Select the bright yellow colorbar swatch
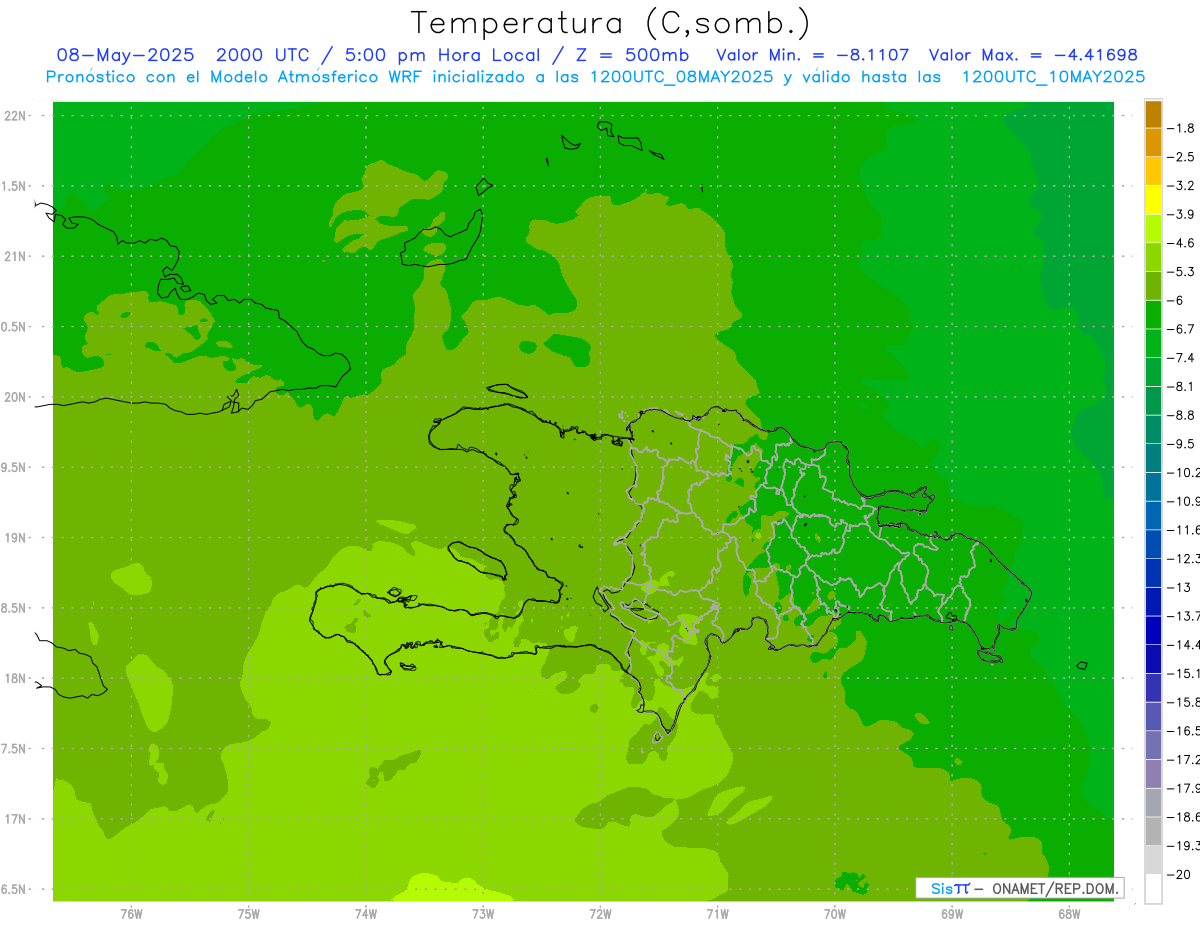Image resolution: width=1200 pixels, height=927 pixels. 1153,200
